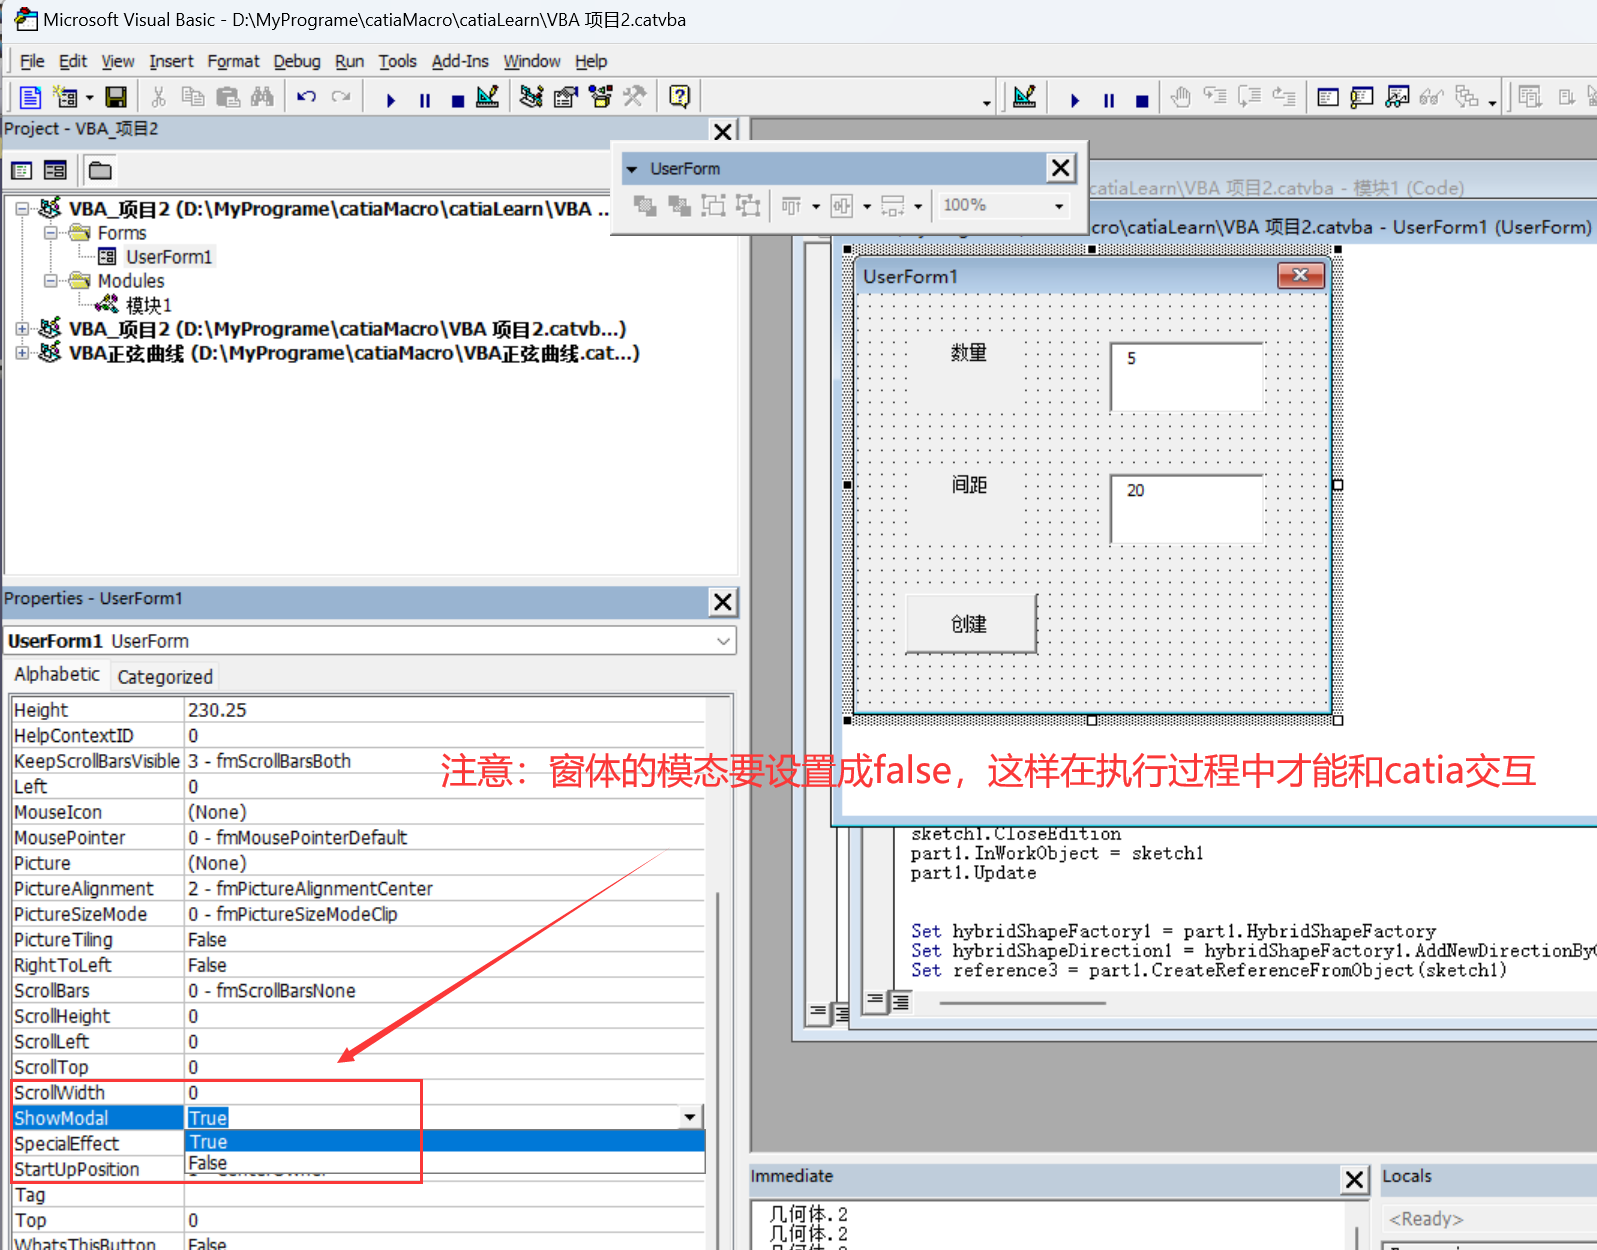1597x1250 pixels.
Task: Select the ScrollBars property row
Action: pos(358,990)
